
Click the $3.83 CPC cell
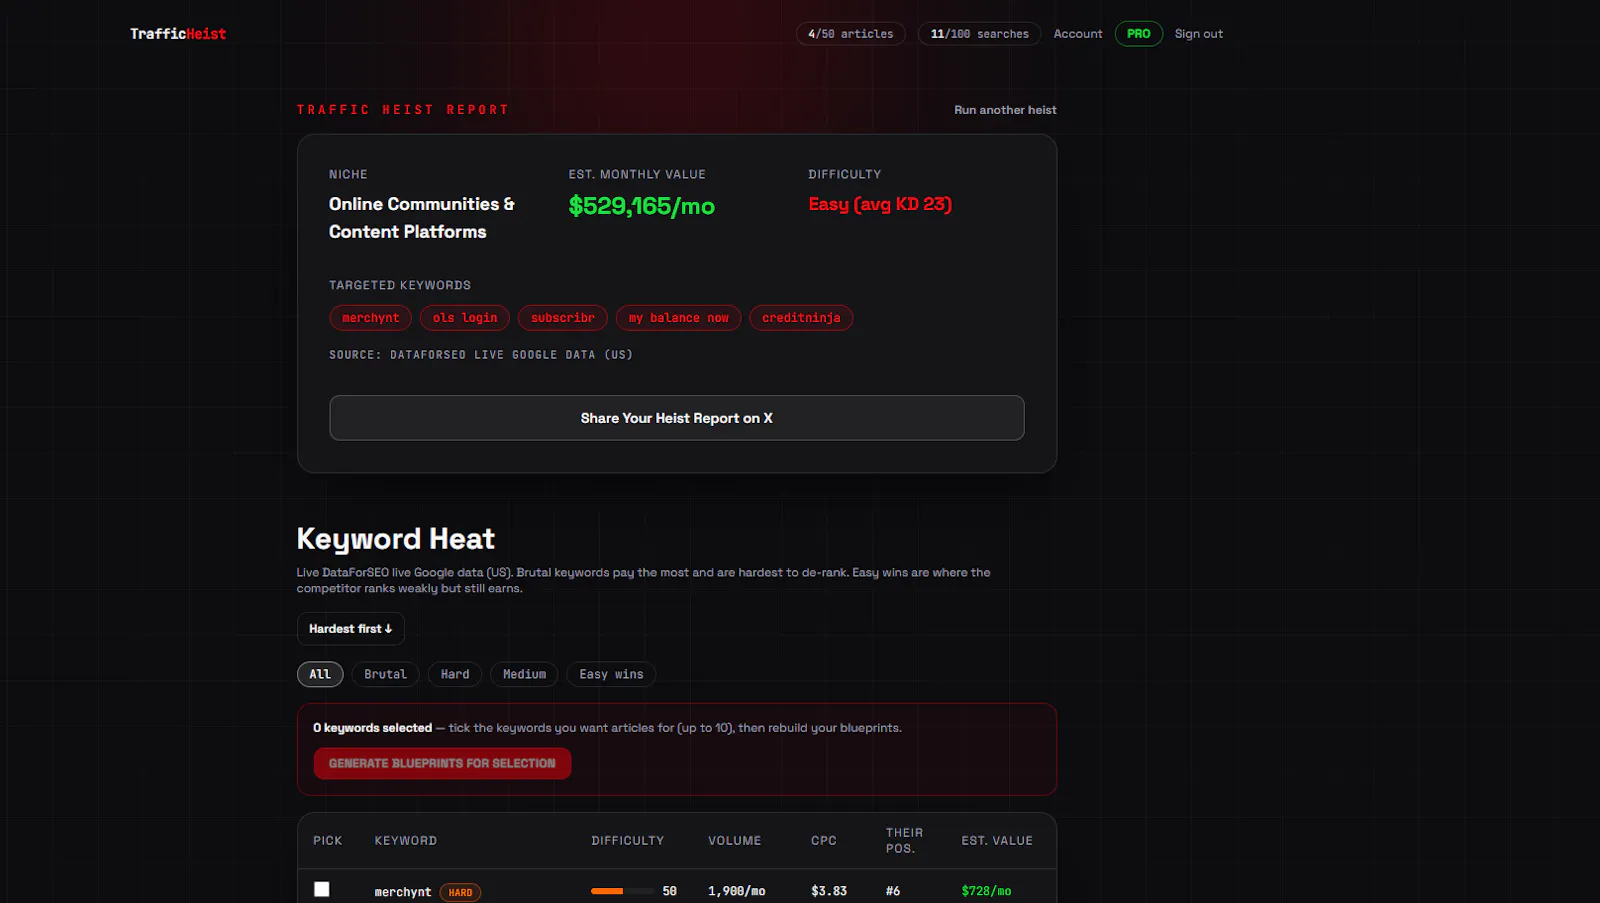click(x=829, y=891)
